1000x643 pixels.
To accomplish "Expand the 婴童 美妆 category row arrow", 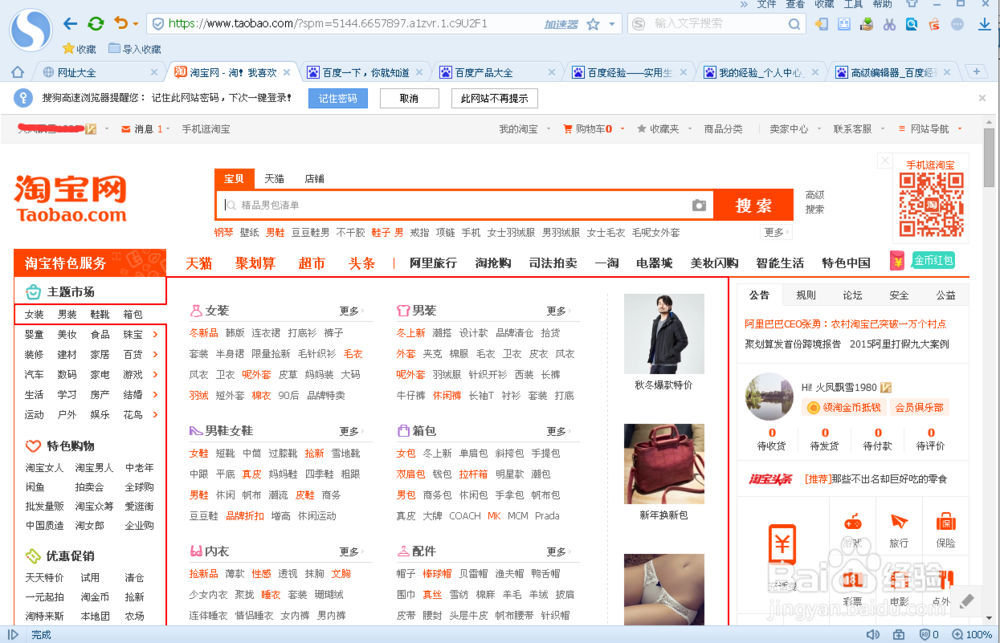I will (155, 334).
